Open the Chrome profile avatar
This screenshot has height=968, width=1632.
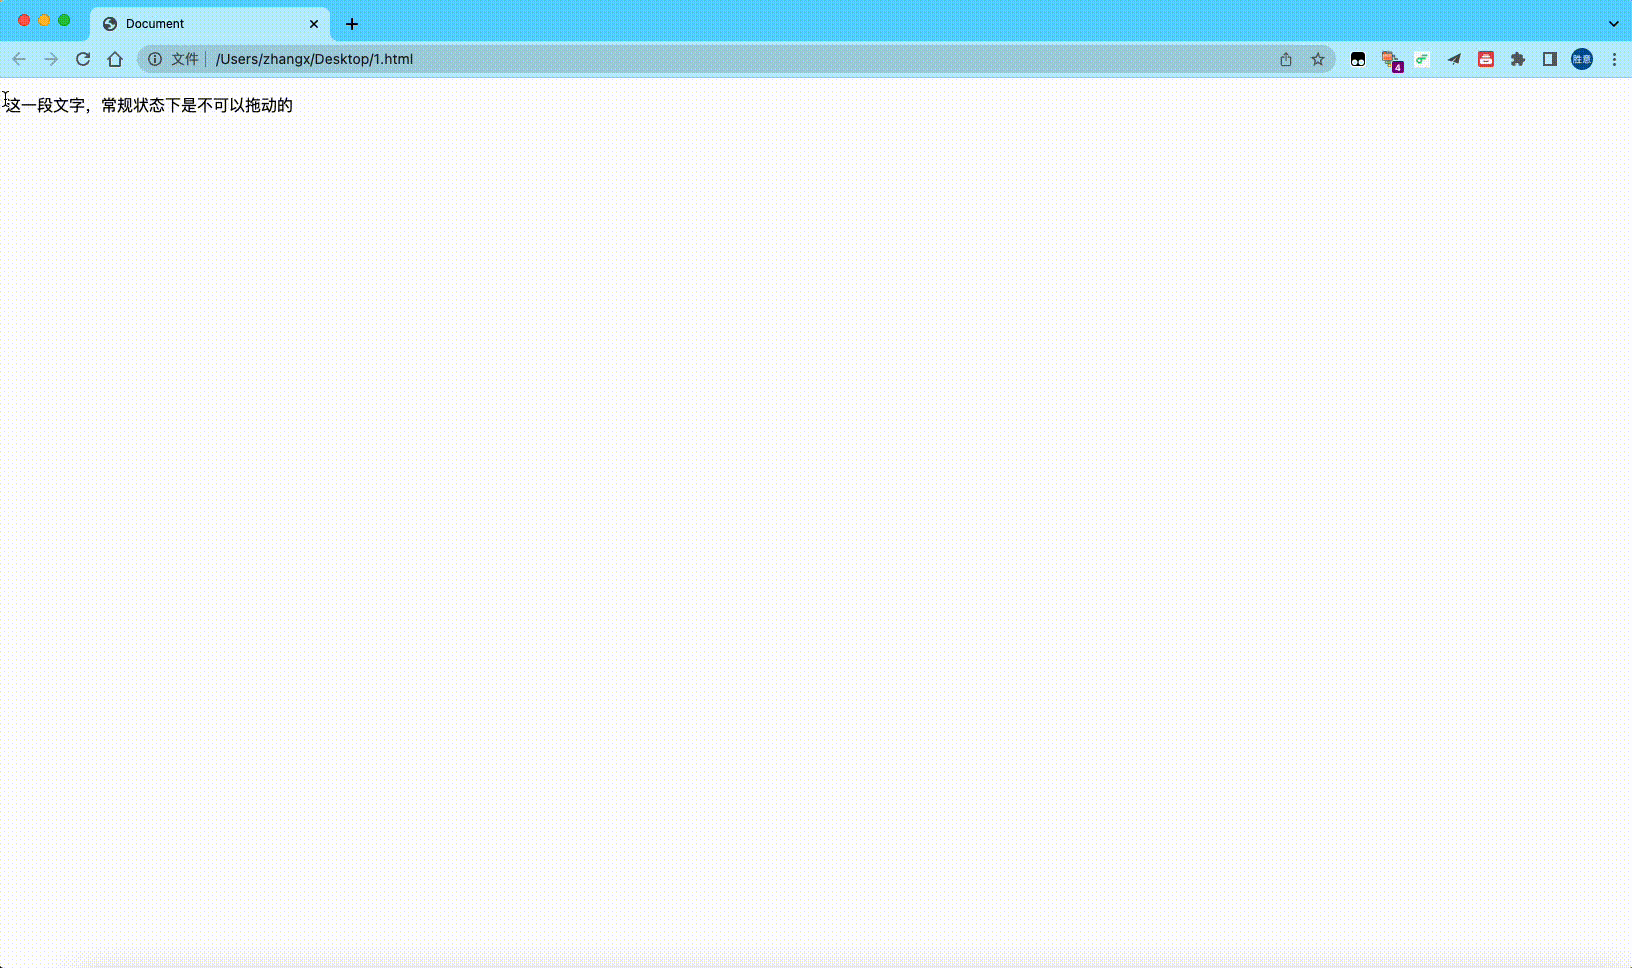1582,59
